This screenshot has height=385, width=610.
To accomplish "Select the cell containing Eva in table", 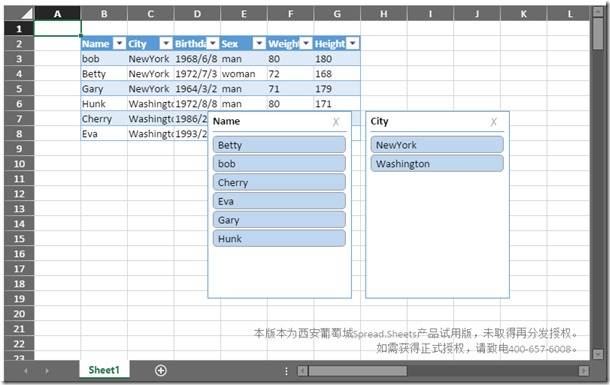I will [104, 134].
